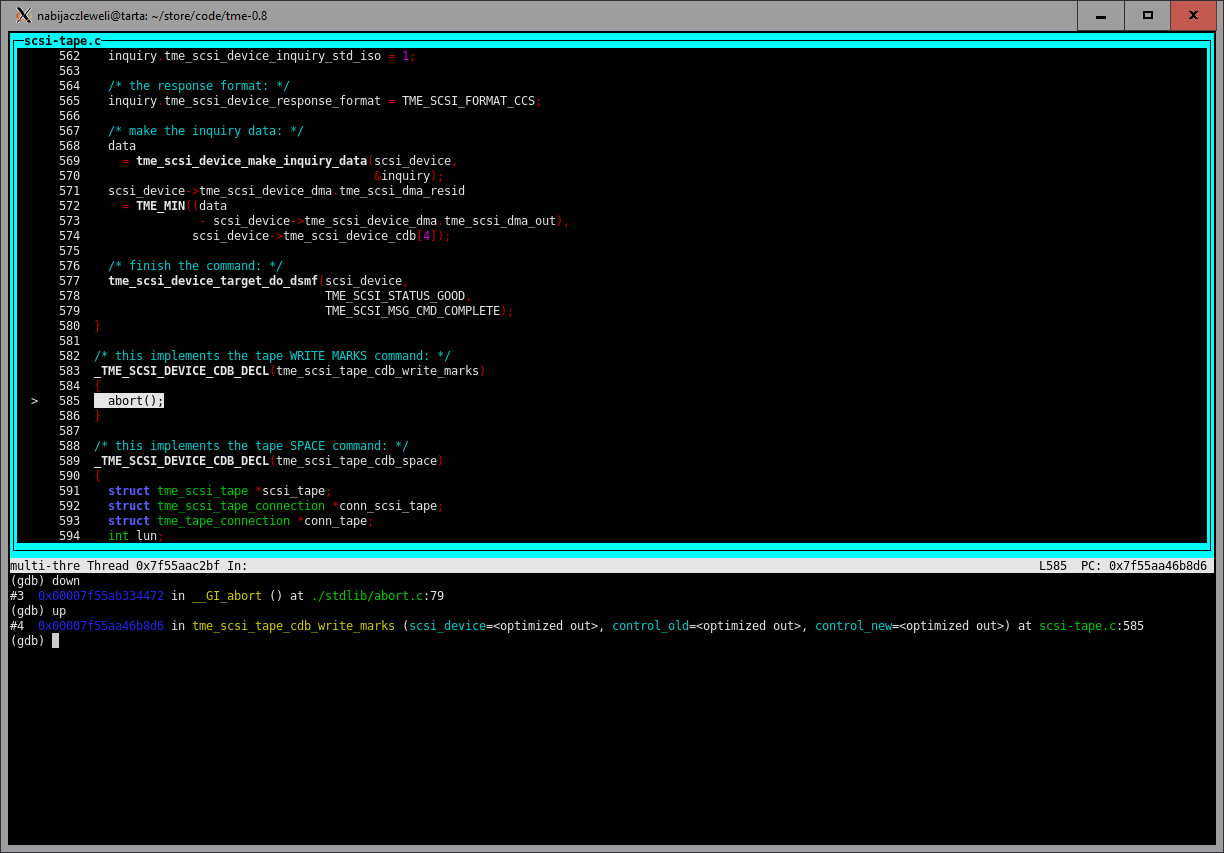Click the current-line marker beside line 585
Screen dimensions: 1224x853
[x=34, y=401]
